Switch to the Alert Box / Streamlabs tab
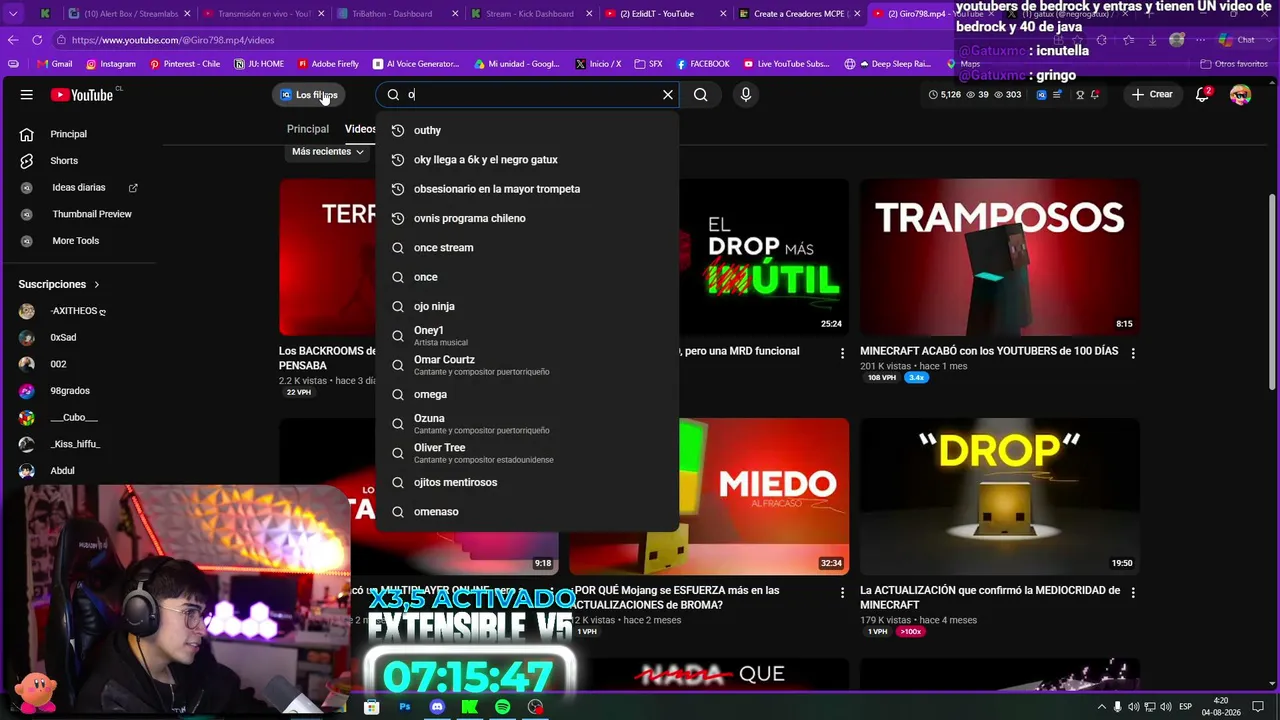 click(128, 14)
